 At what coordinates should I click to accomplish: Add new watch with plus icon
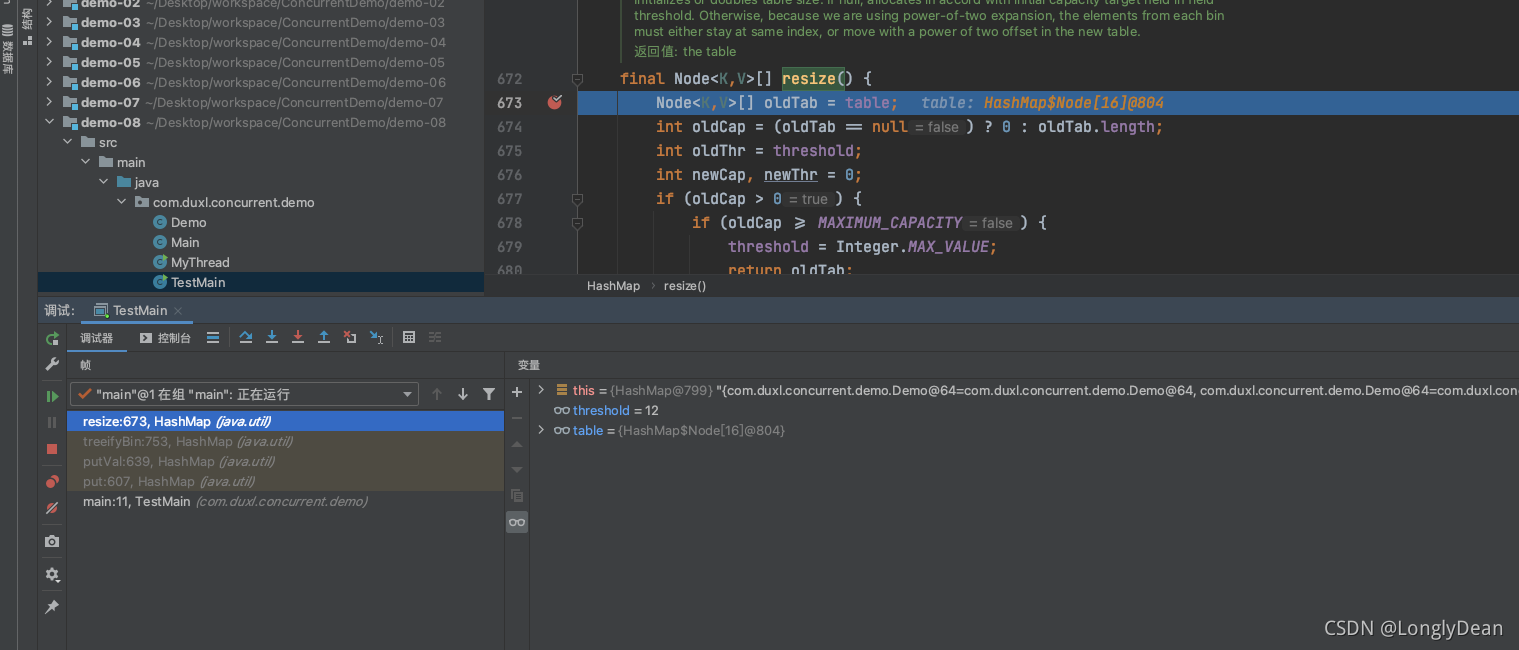pyautogui.click(x=517, y=392)
